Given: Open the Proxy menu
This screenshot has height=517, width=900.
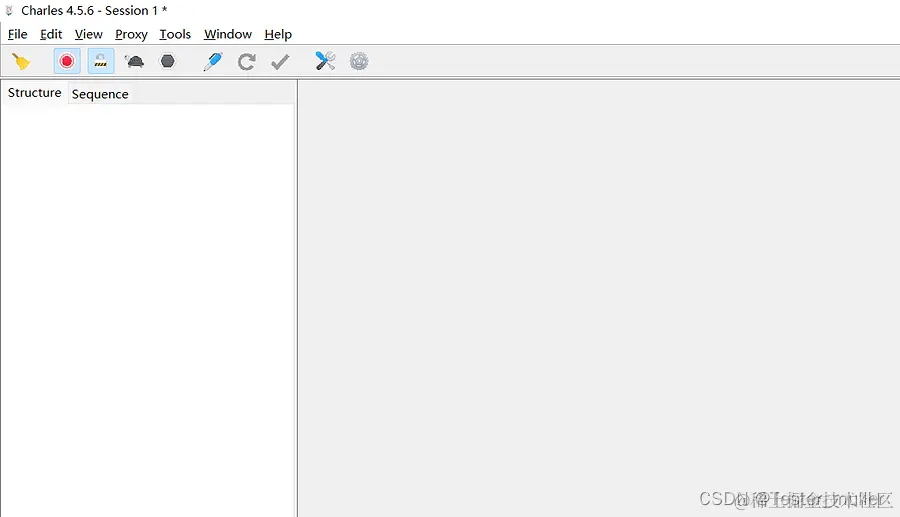Looking at the screenshot, I should (x=131, y=35).
